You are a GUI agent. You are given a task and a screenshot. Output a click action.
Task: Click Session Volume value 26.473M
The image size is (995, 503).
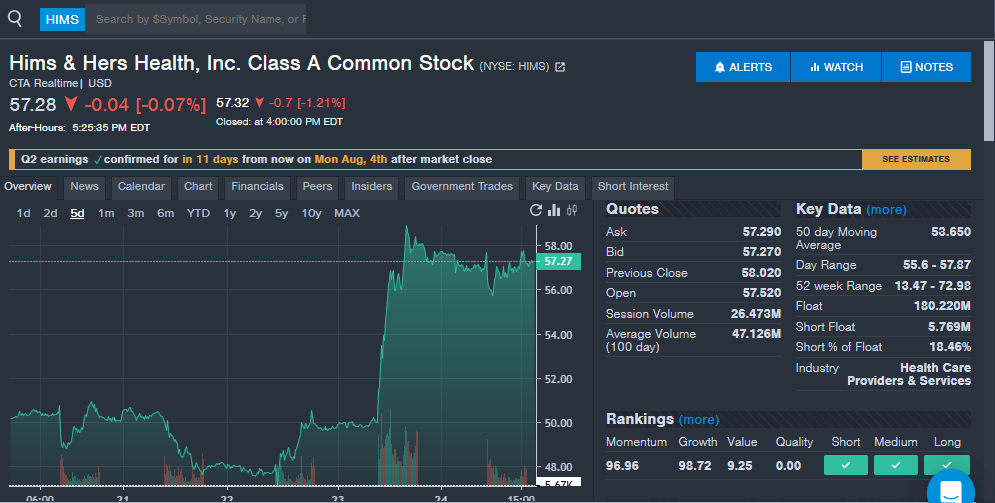coord(756,314)
